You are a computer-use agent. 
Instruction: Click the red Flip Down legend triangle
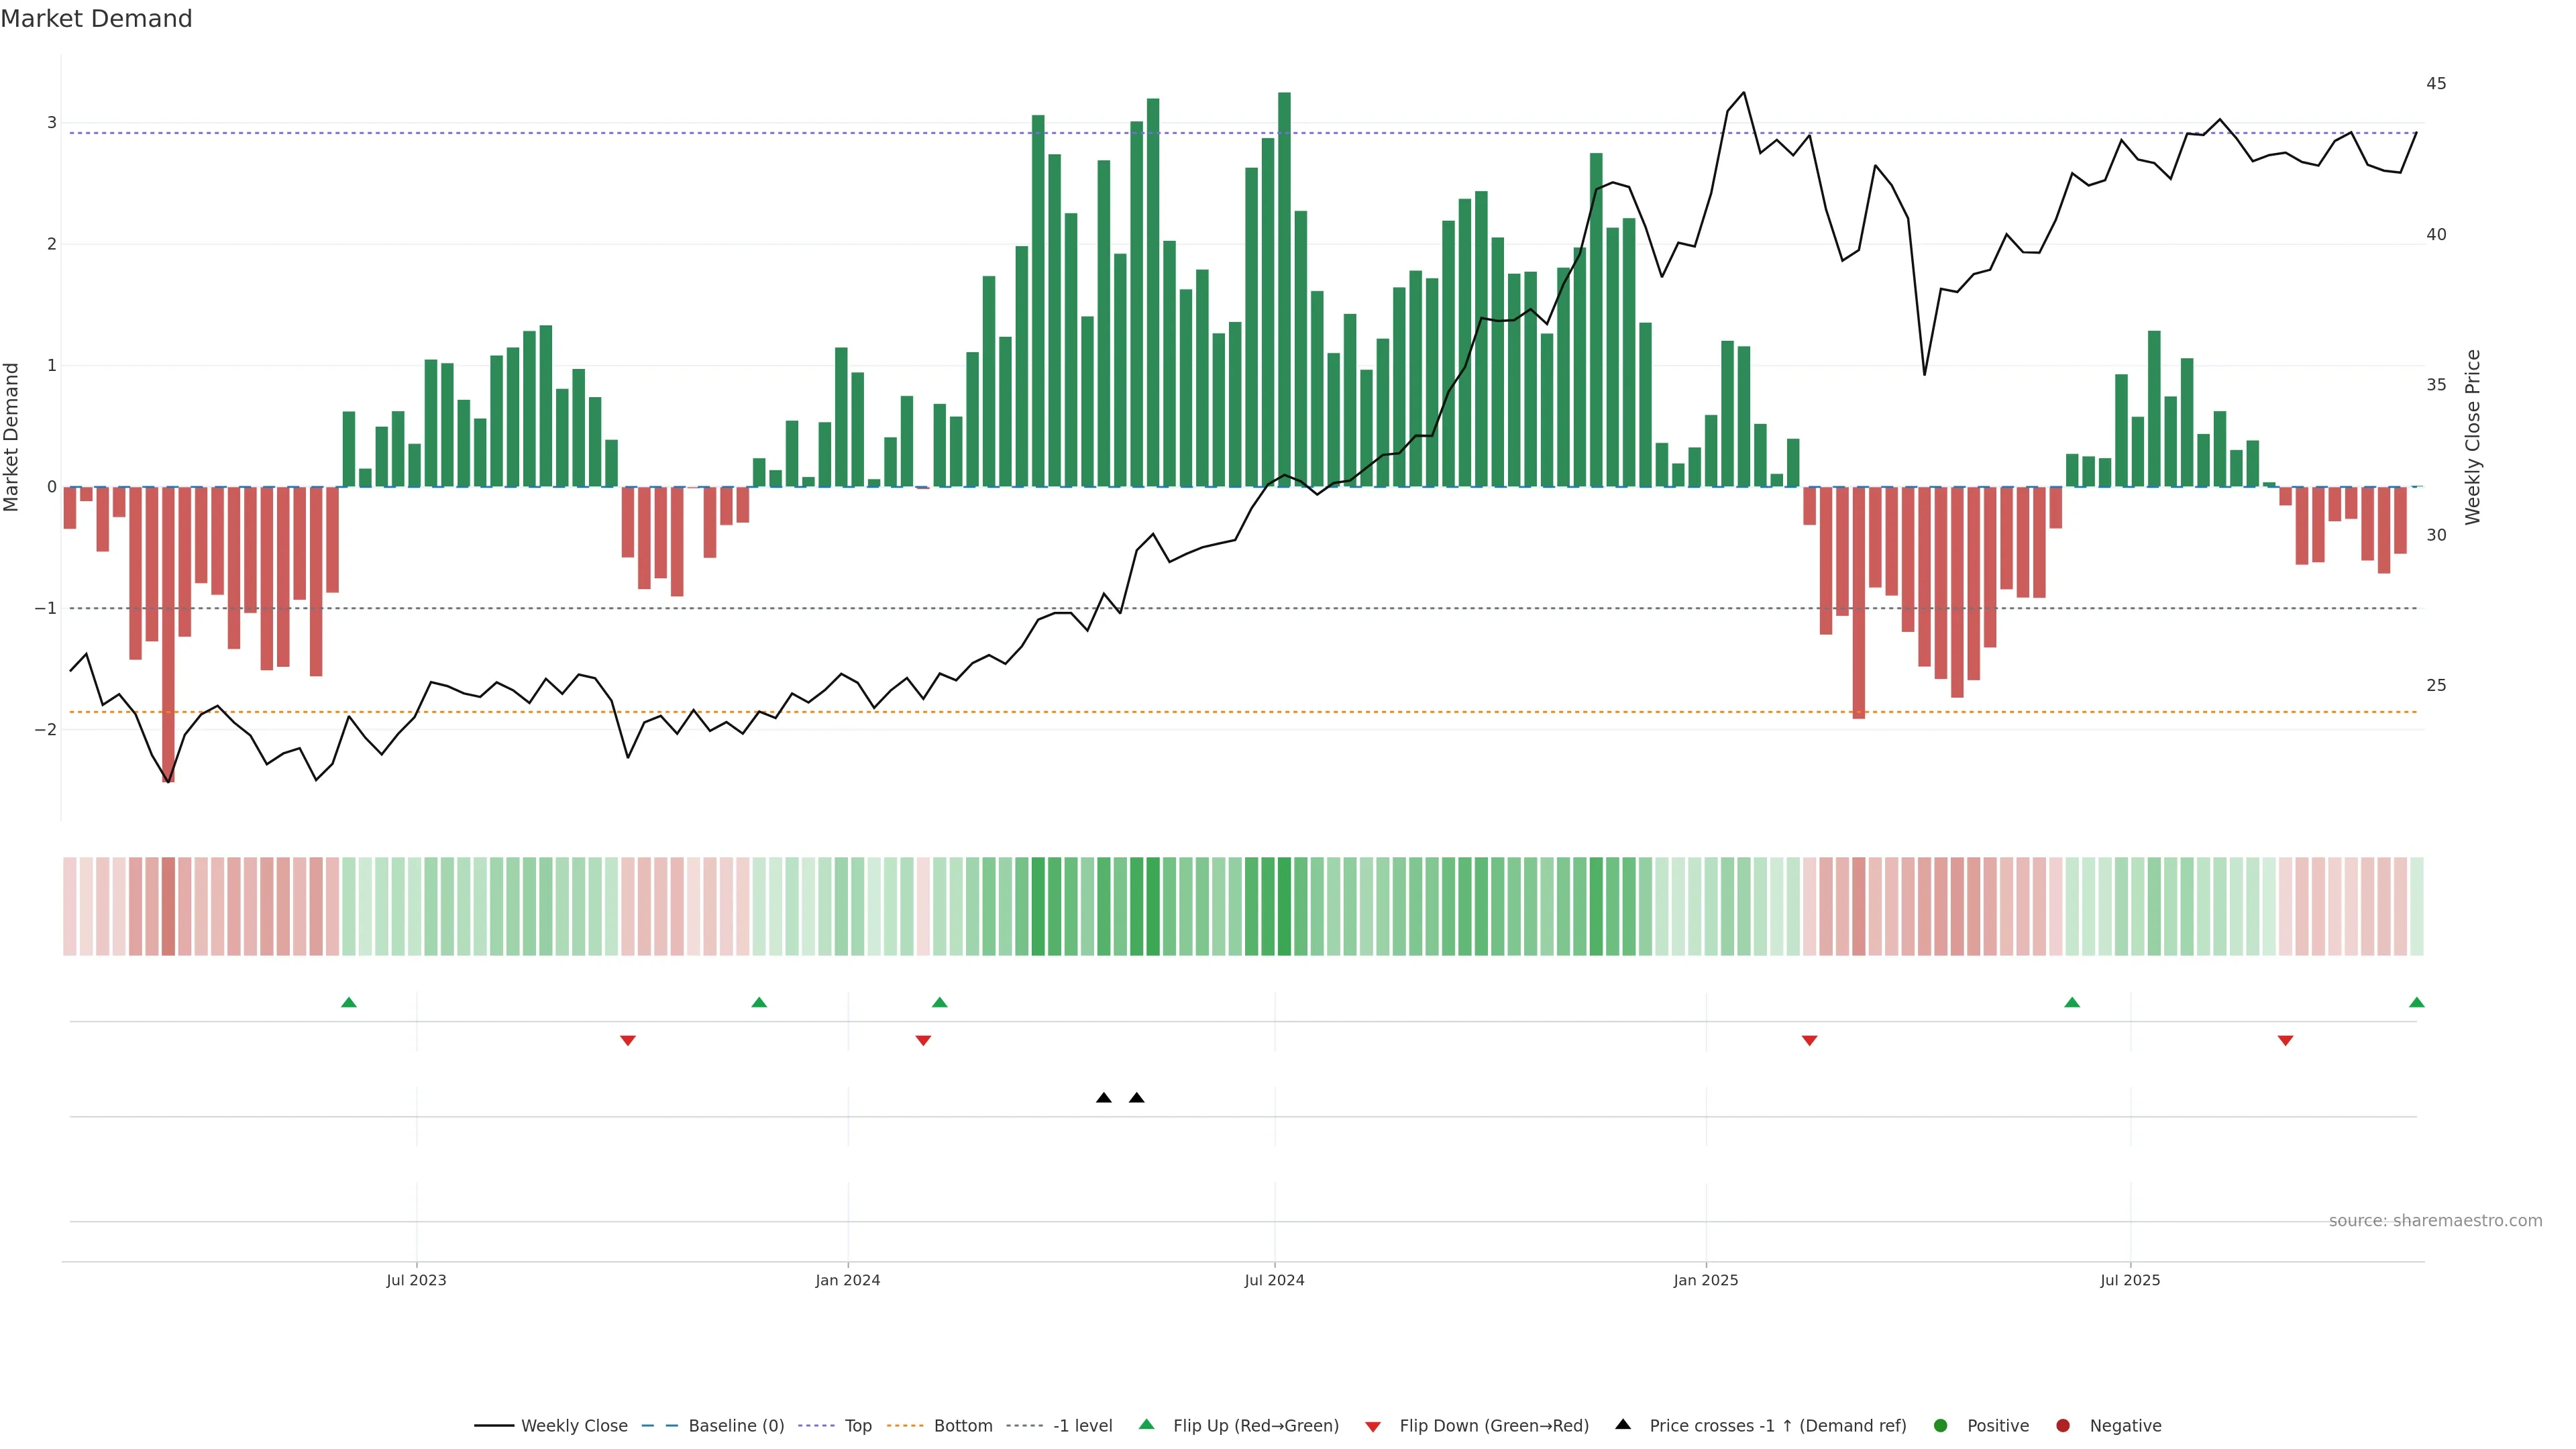click(1373, 1427)
